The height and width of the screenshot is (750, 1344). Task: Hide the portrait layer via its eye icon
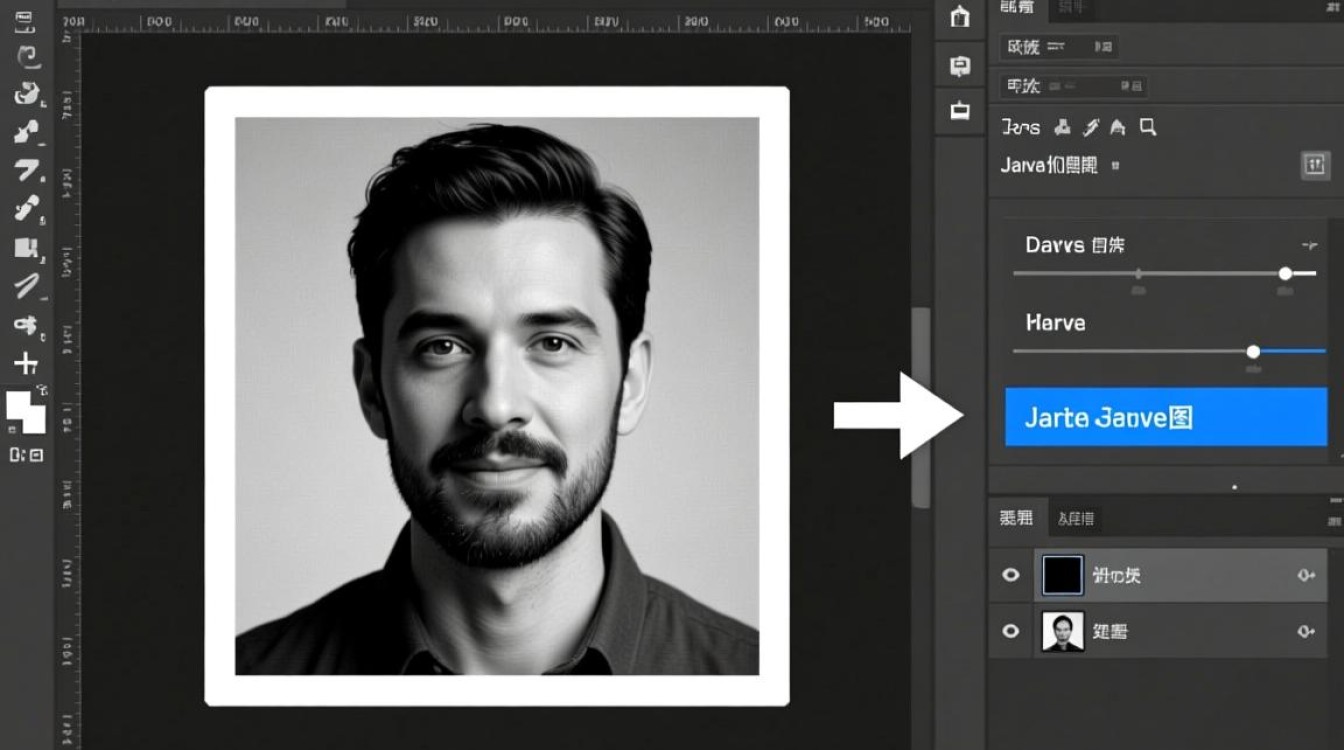pos(1011,631)
